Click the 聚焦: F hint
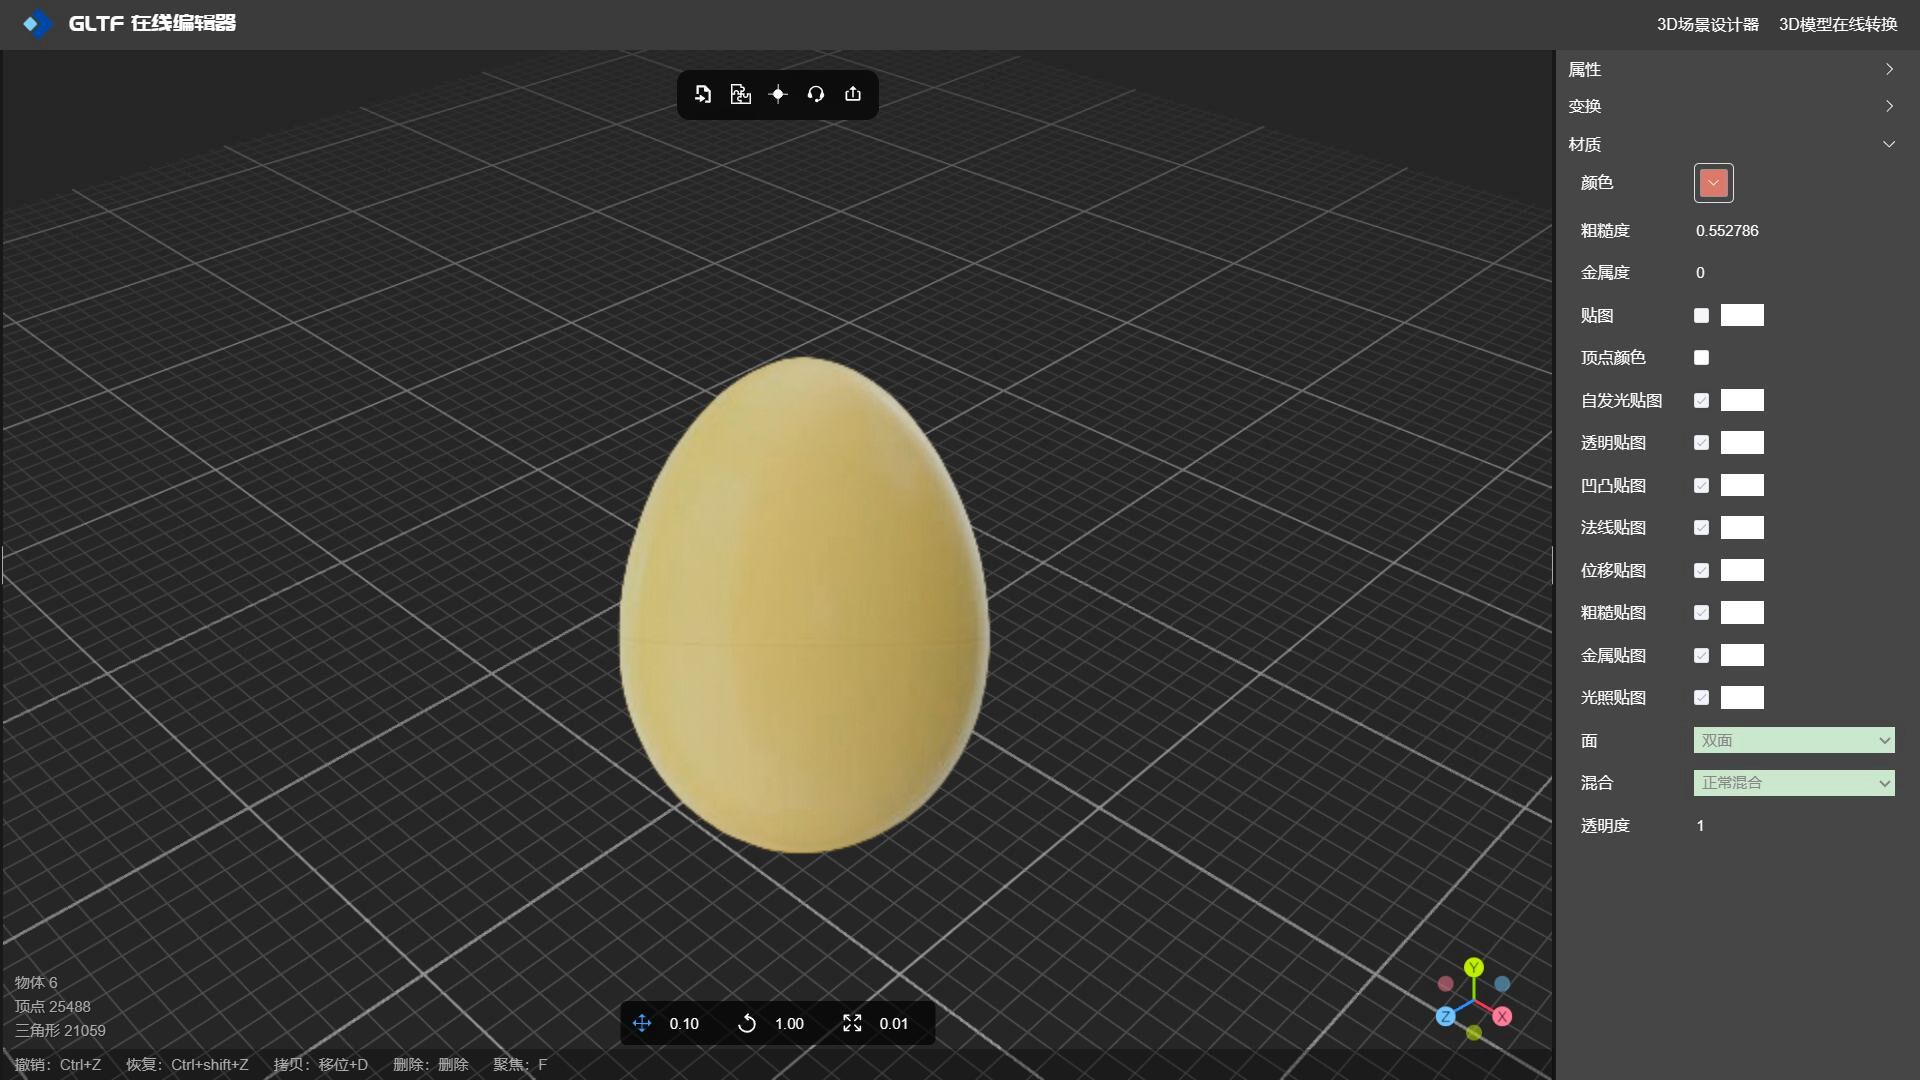This screenshot has height=1080, width=1920. [x=520, y=1065]
